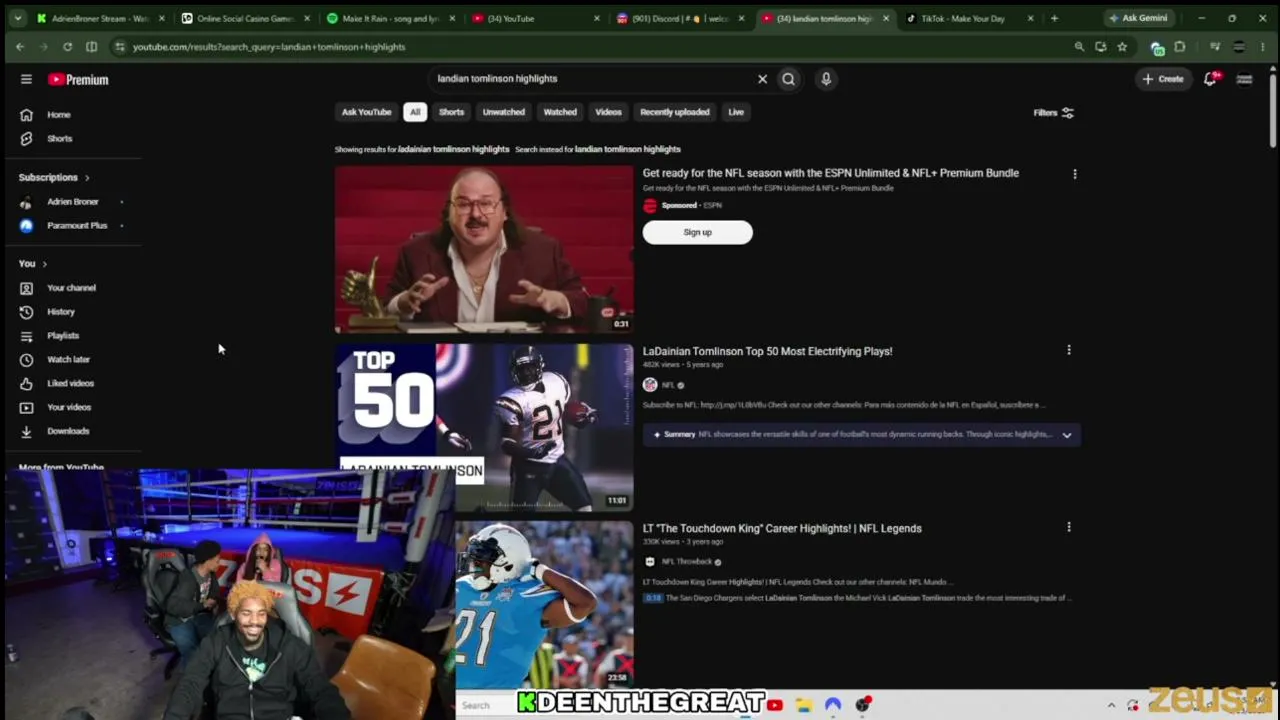Select the Unwatched filter chip
This screenshot has width=1280, height=720.
click(x=504, y=112)
